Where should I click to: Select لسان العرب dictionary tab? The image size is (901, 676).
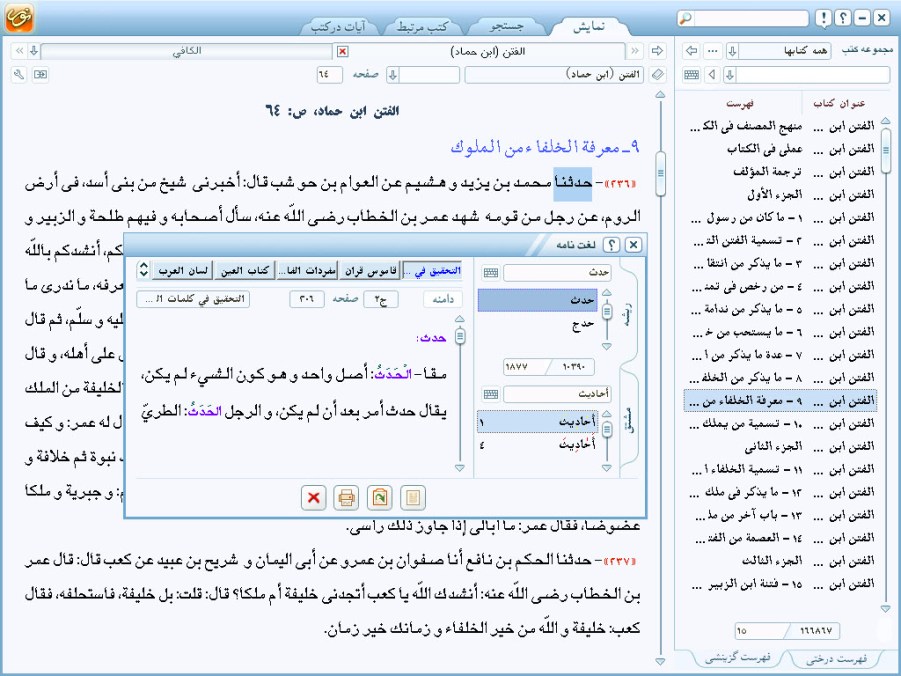click(x=183, y=270)
